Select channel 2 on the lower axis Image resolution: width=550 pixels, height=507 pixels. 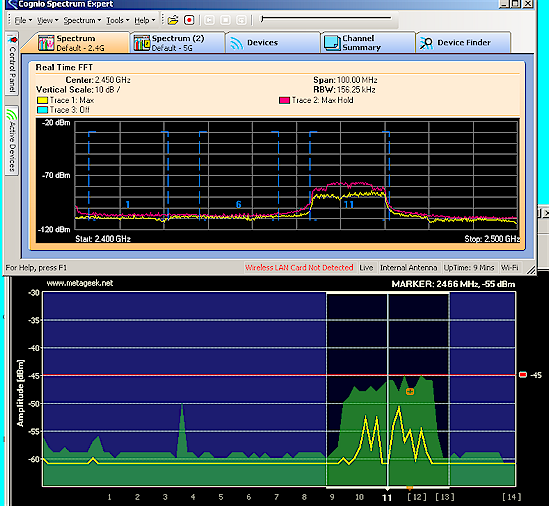point(137,497)
